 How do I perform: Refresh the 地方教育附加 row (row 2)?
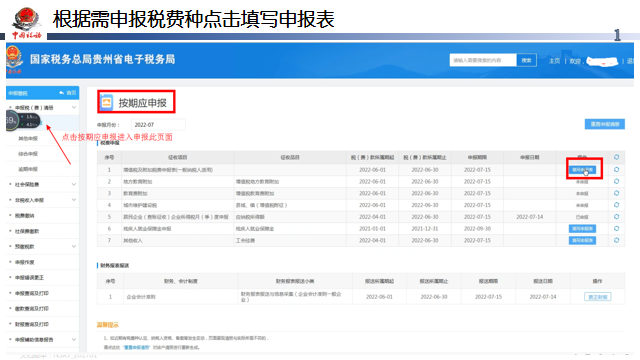tap(616, 181)
